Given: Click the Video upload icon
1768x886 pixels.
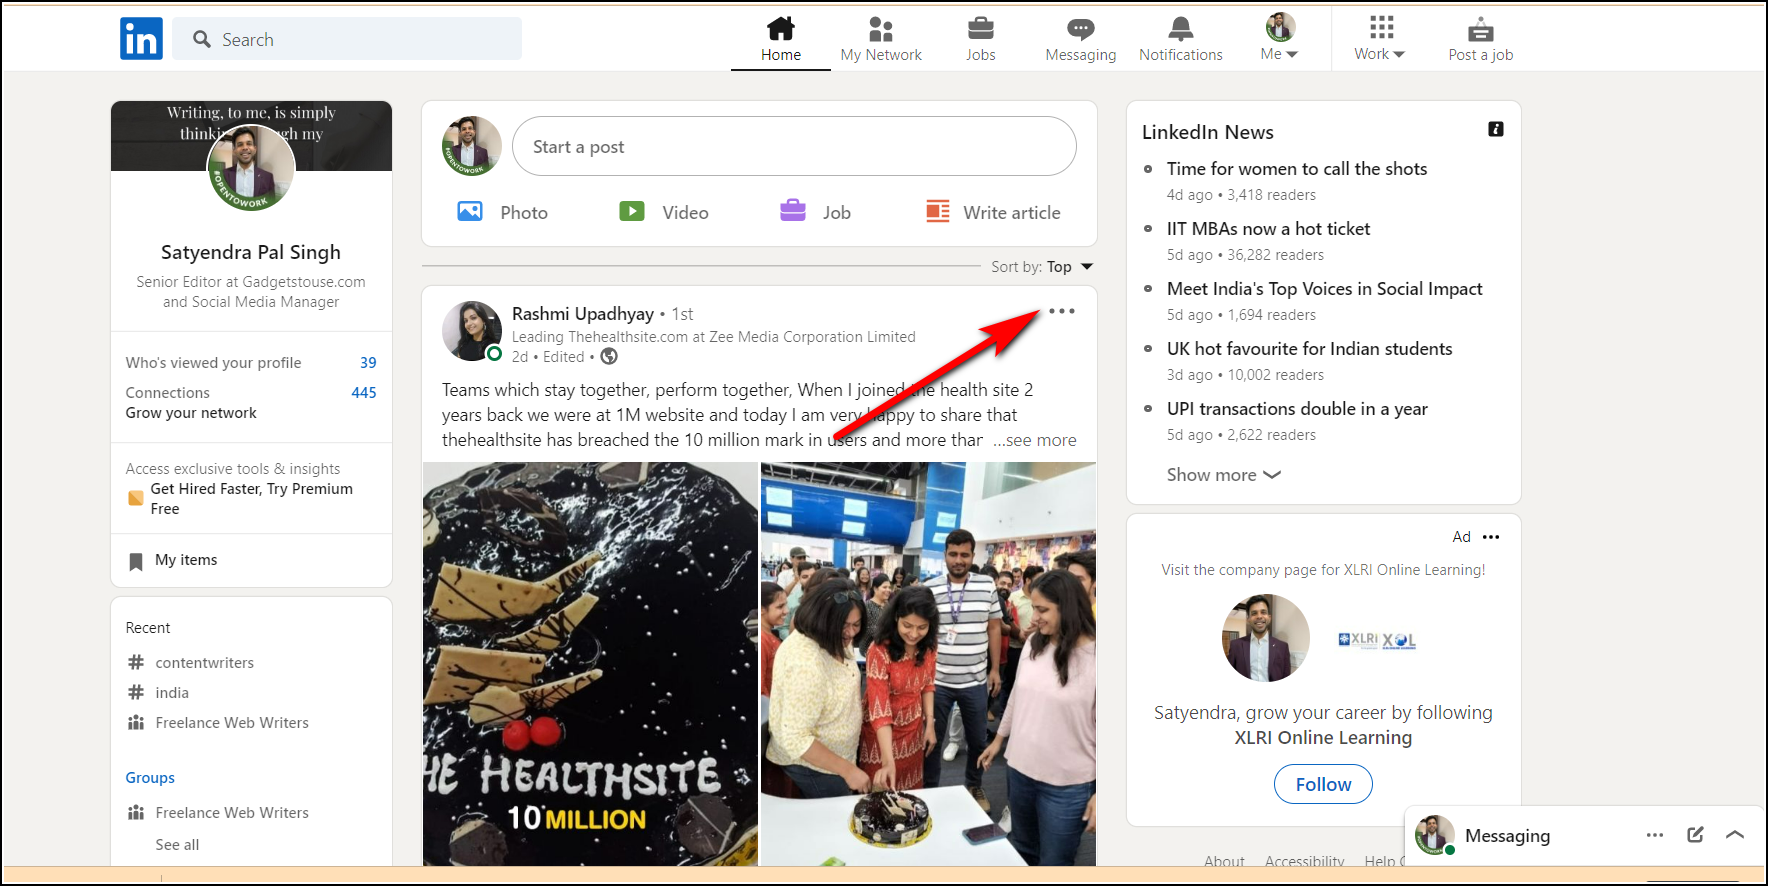Looking at the screenshot, I should pyautogui.click(x=632, y=211).
